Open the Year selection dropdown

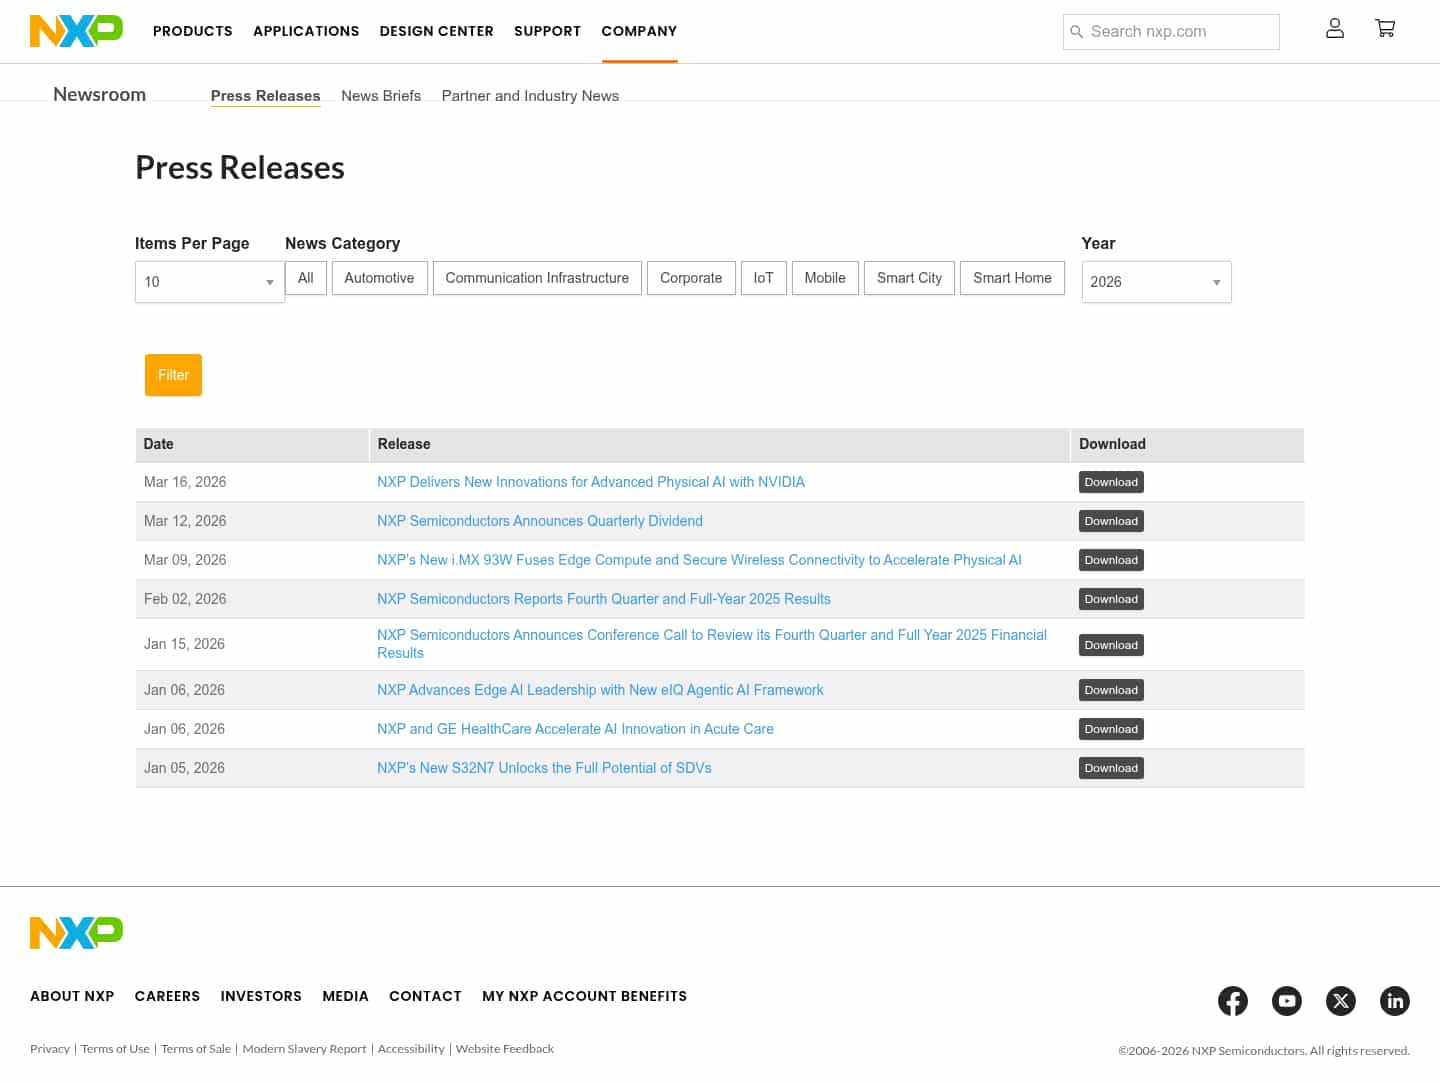coord(1156,282)
